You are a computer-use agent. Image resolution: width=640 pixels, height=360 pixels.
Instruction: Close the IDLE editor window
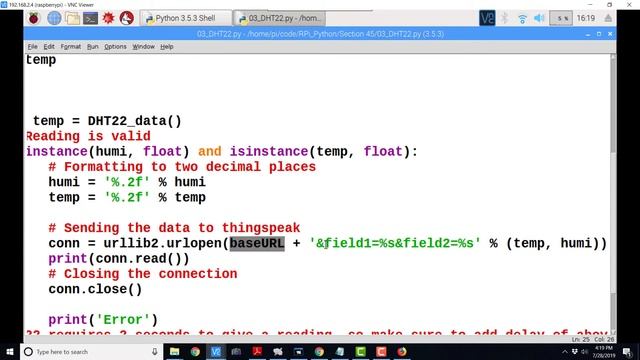coord(610,34)
